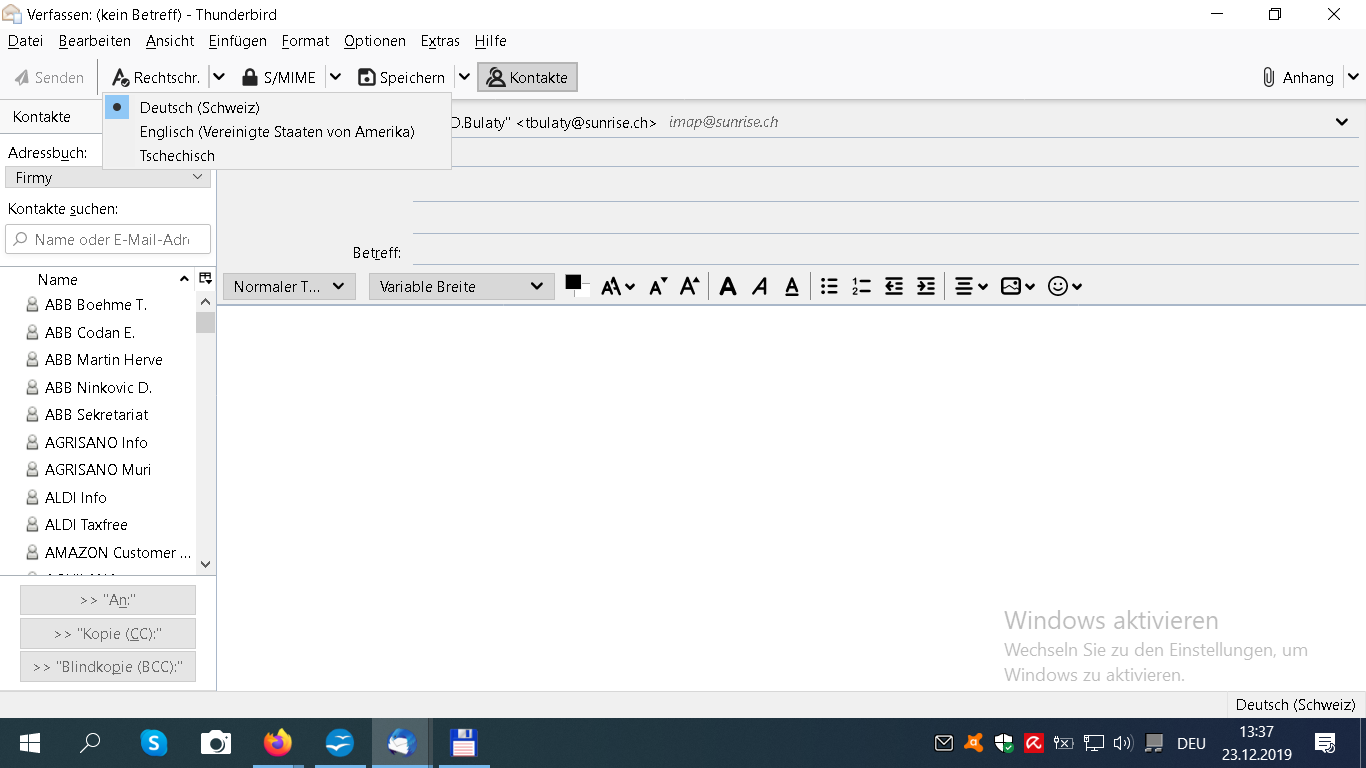The height and width of the screenshot is (768, 1366).
Task: Open the Normaler Text paragraph style dropdown
Action: click(x=289, y=287)
